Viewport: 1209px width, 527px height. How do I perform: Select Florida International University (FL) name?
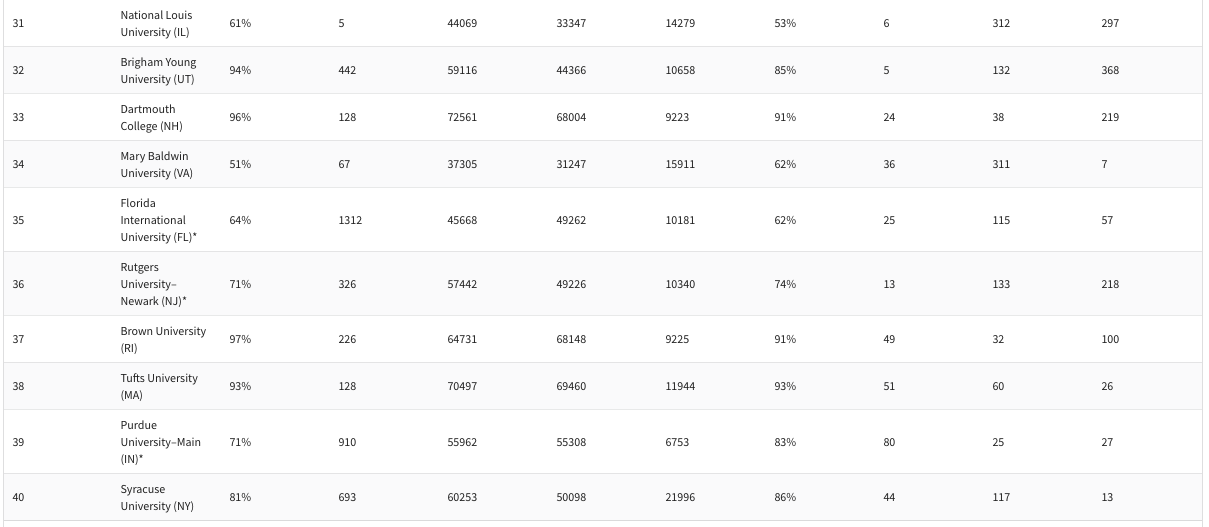pyautogui.click(x=153, y=220)
